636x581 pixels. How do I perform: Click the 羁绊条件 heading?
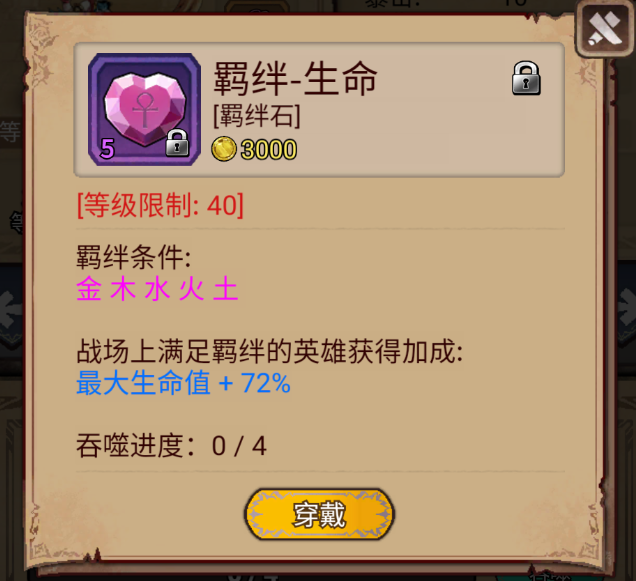pyautogui.click(x=133, y=257)
